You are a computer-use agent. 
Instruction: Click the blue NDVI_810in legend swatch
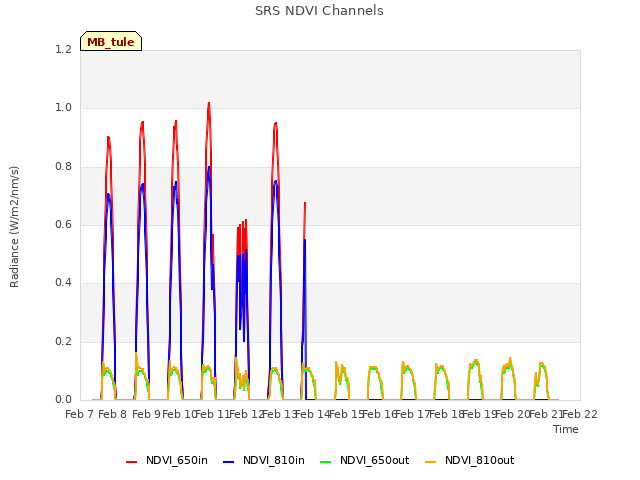coord(229,462)
